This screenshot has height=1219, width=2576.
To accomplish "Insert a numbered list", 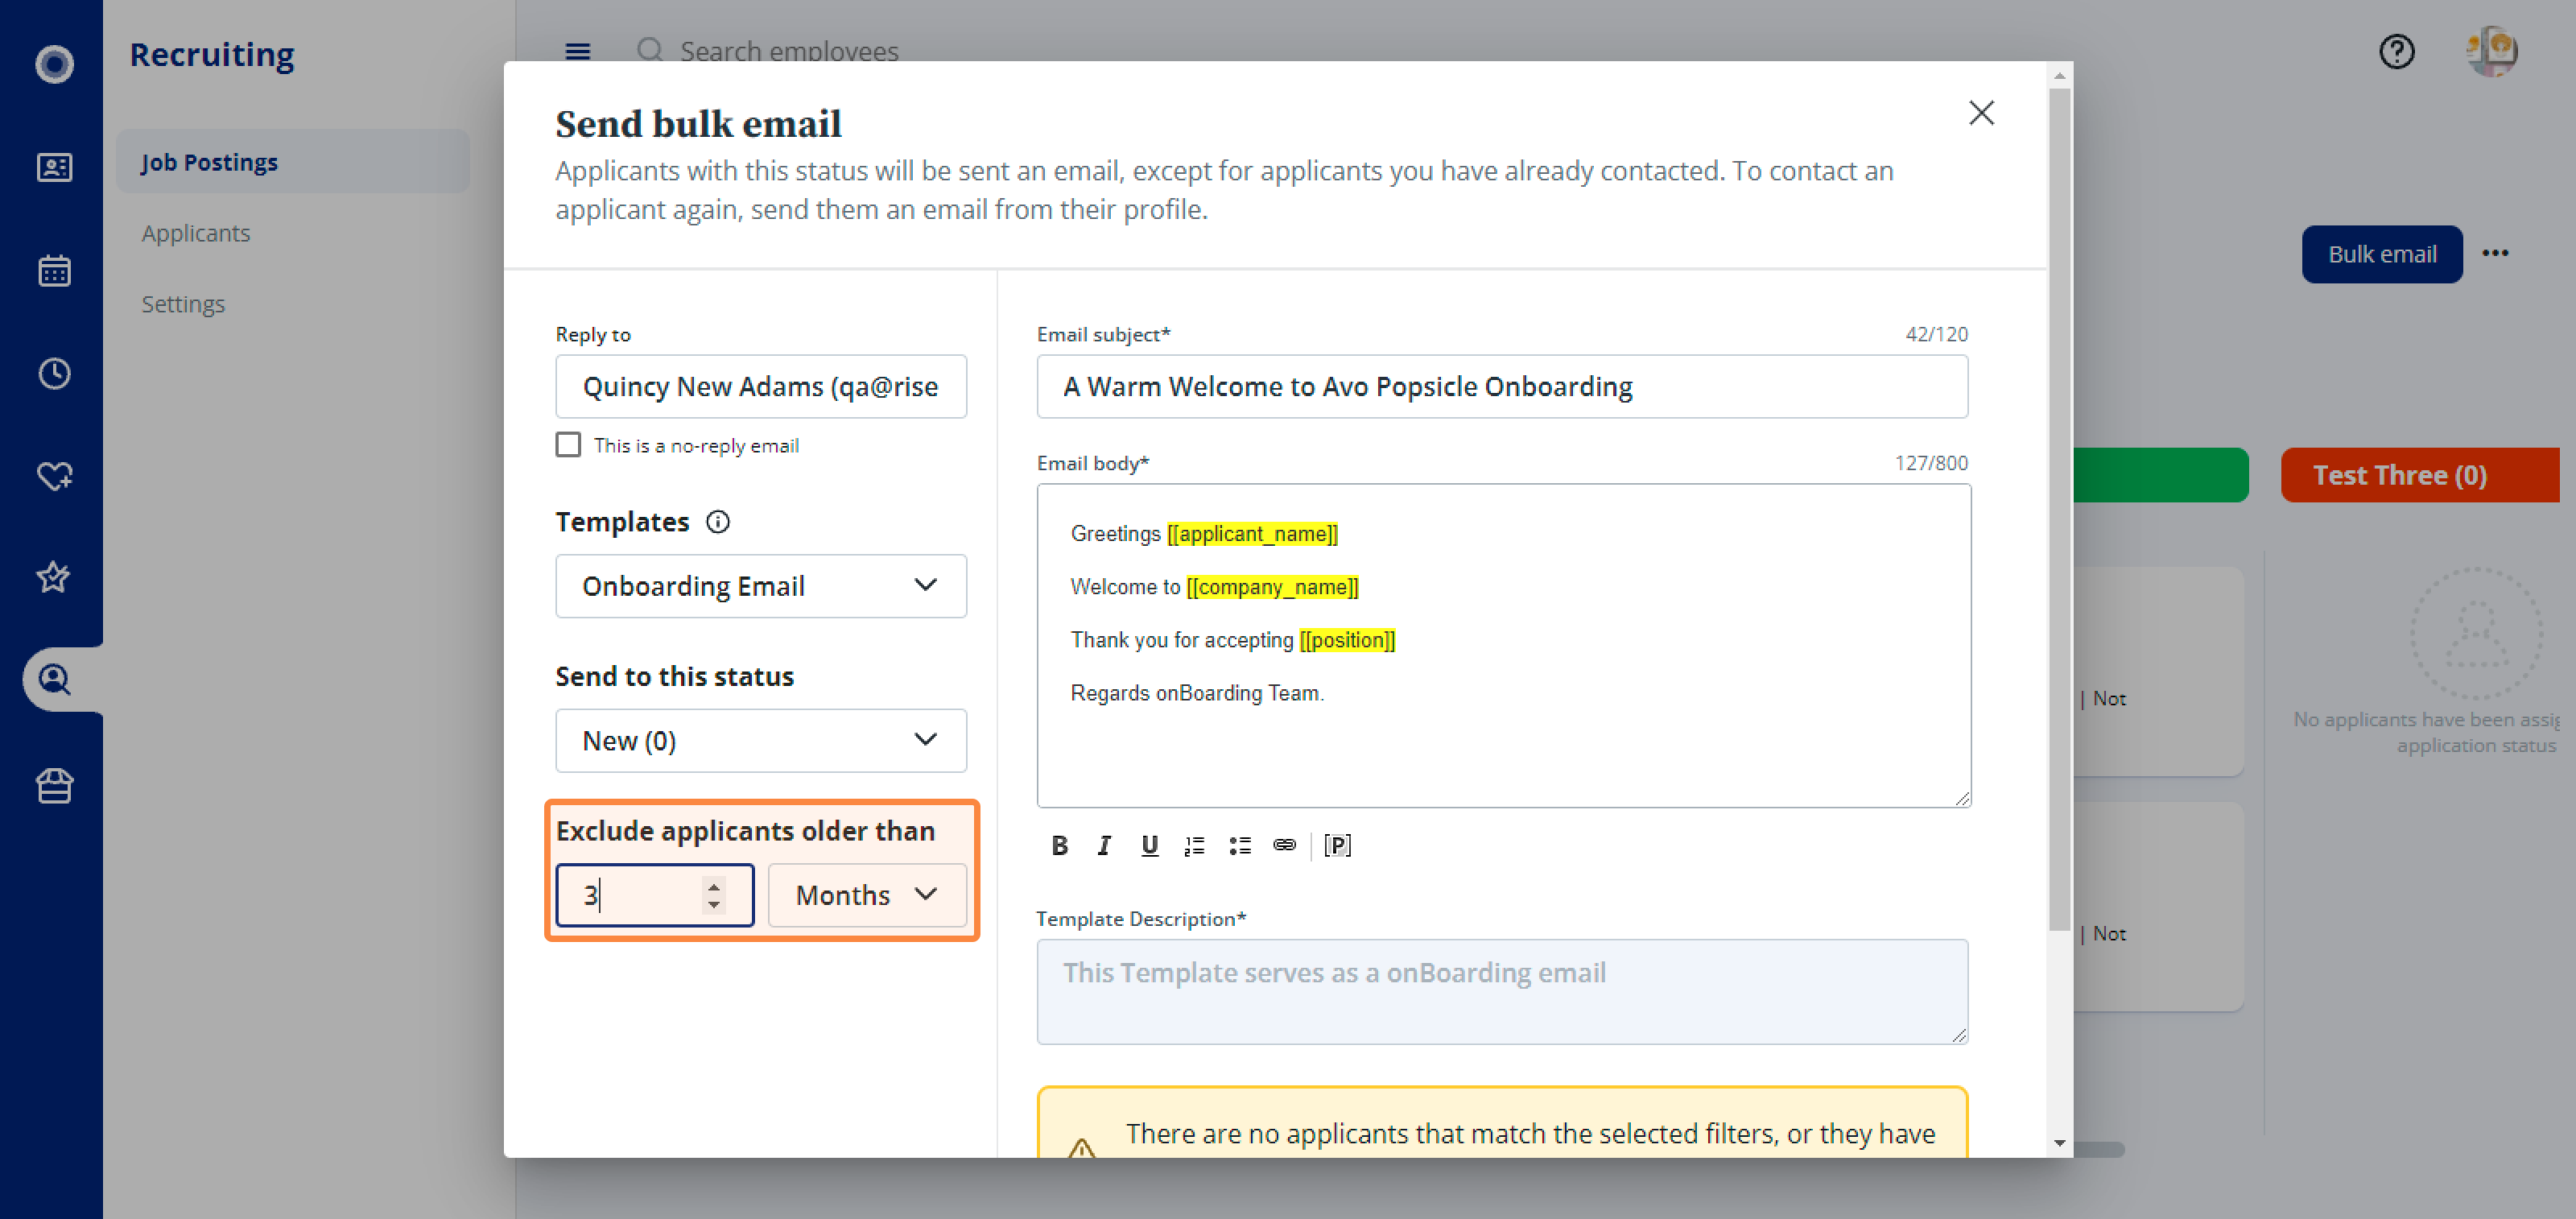I will click(1194, 846).
